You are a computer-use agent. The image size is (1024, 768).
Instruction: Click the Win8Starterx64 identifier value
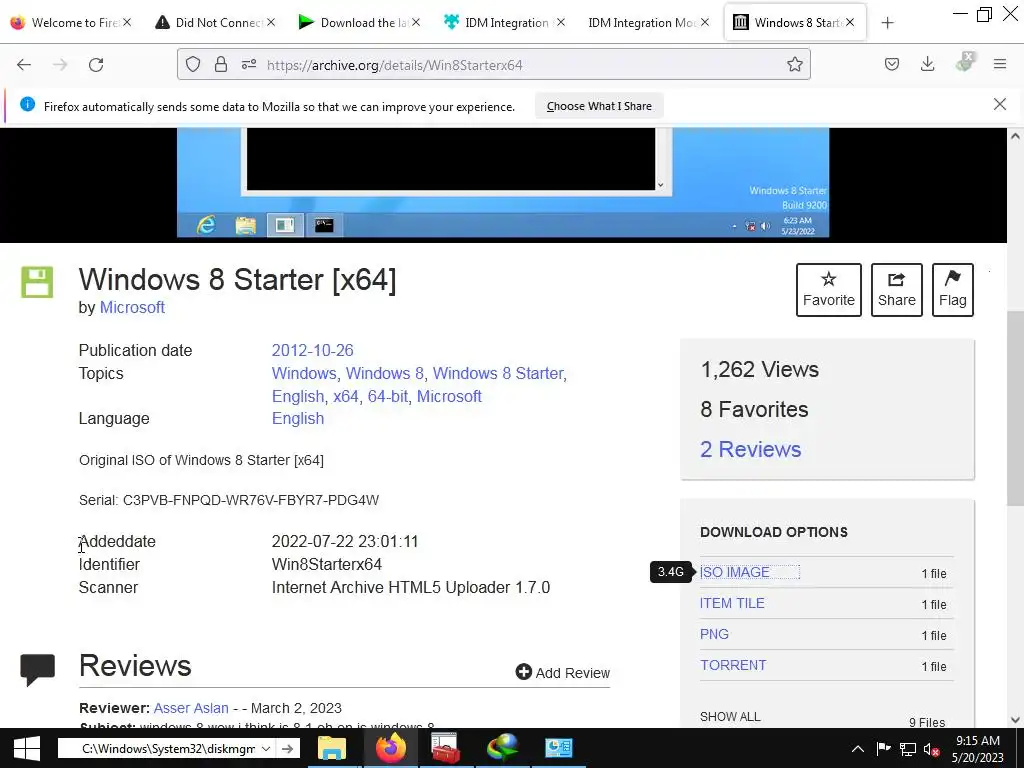click(x=327, y=564)
